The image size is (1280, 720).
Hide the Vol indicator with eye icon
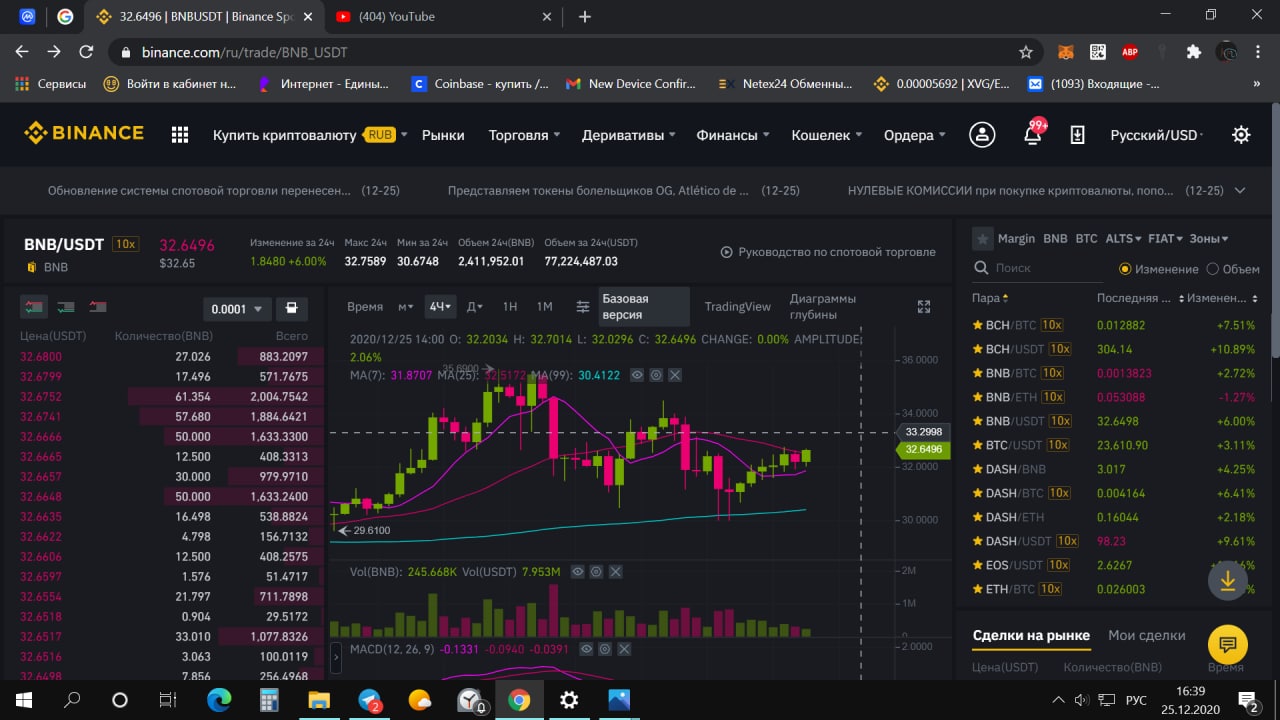point(577,572)
